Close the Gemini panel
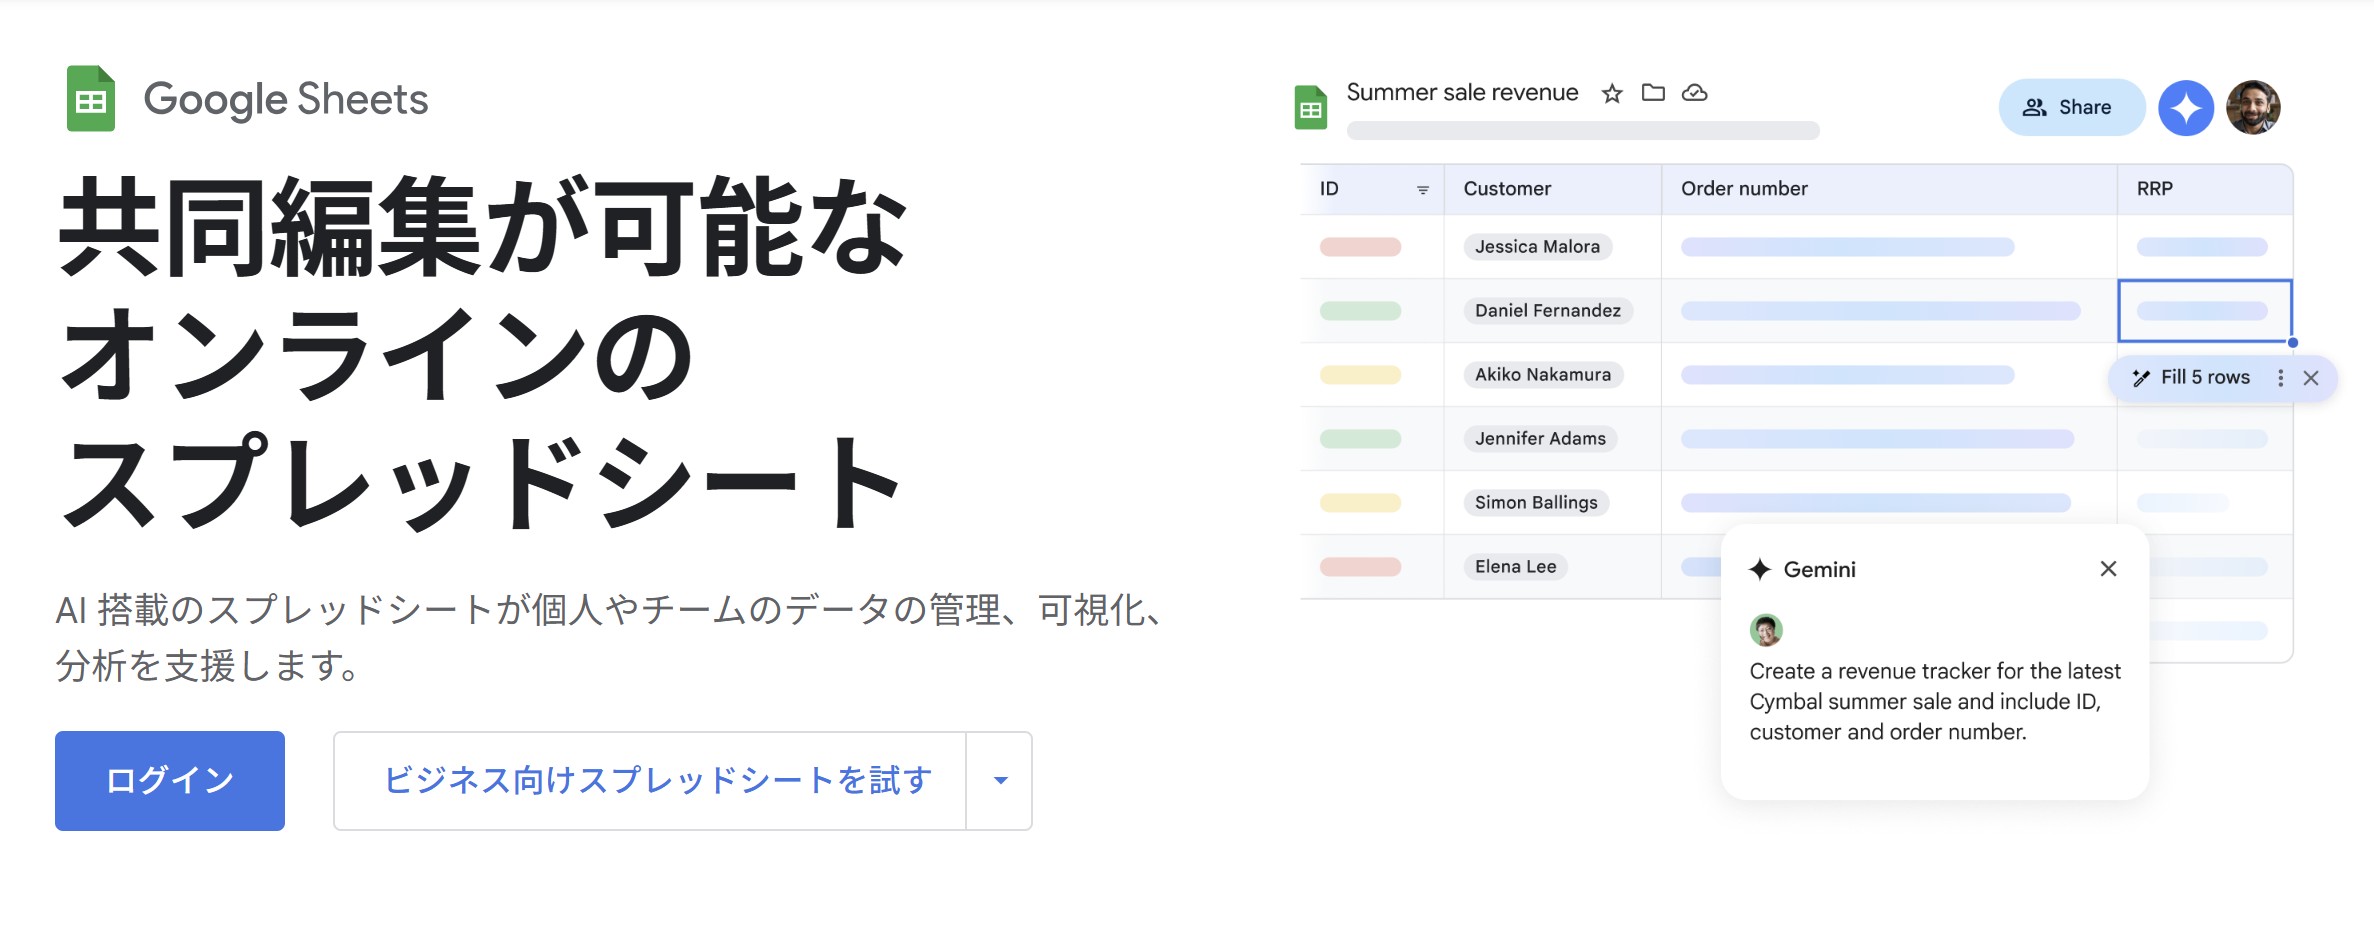This screenshot has width=2374, height=940. pos(2108,569)
